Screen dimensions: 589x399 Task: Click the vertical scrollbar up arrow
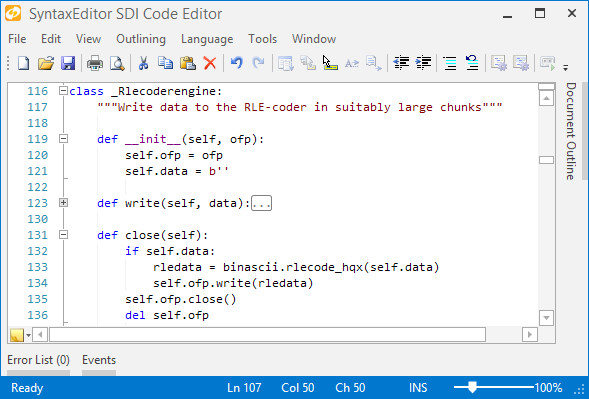pos(547,98)
